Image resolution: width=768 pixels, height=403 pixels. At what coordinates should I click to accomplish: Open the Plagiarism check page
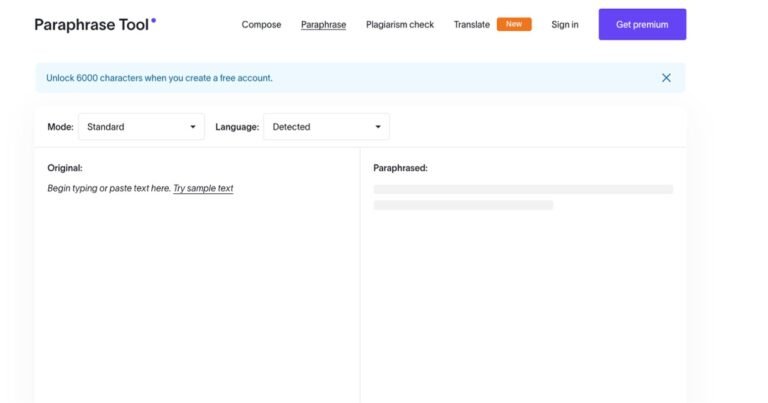coord(400,24)
